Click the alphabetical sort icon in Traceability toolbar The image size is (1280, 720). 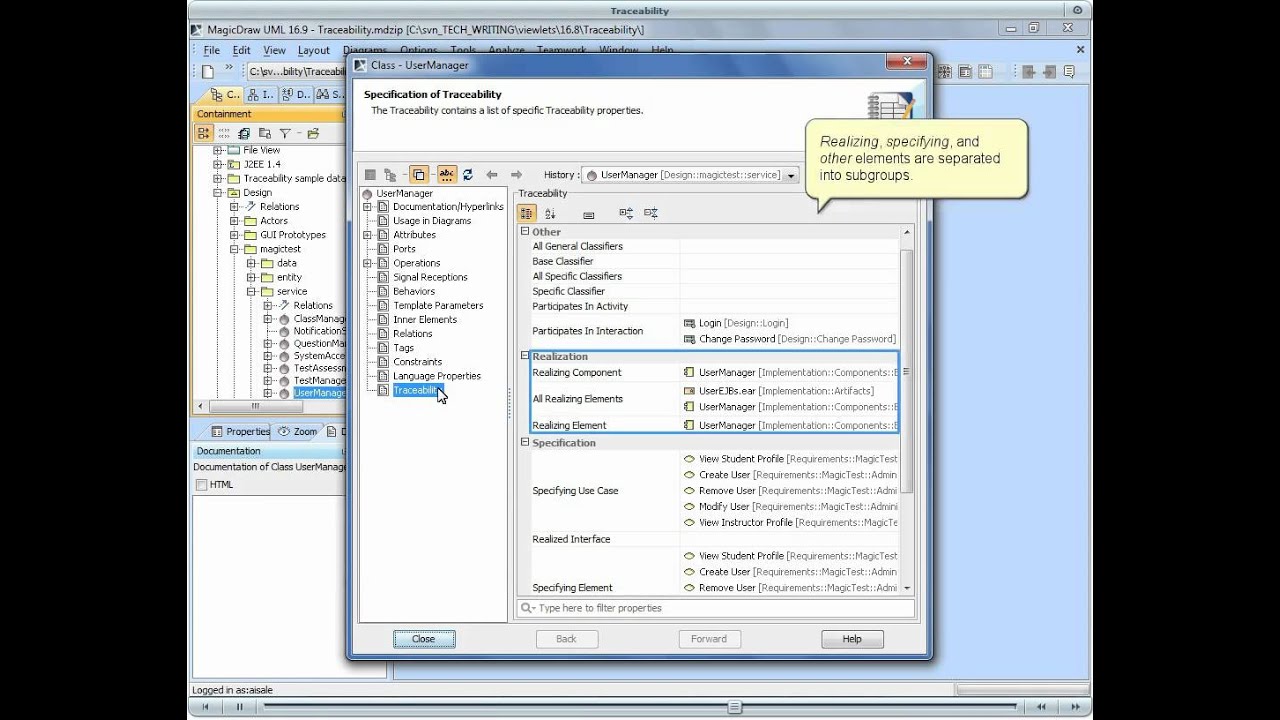pyautogui.click(x=550, y=214)
